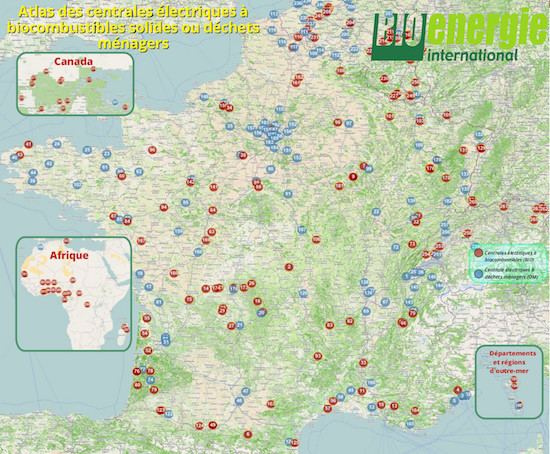Select red marker 96 in Normandy

[152, 150]
